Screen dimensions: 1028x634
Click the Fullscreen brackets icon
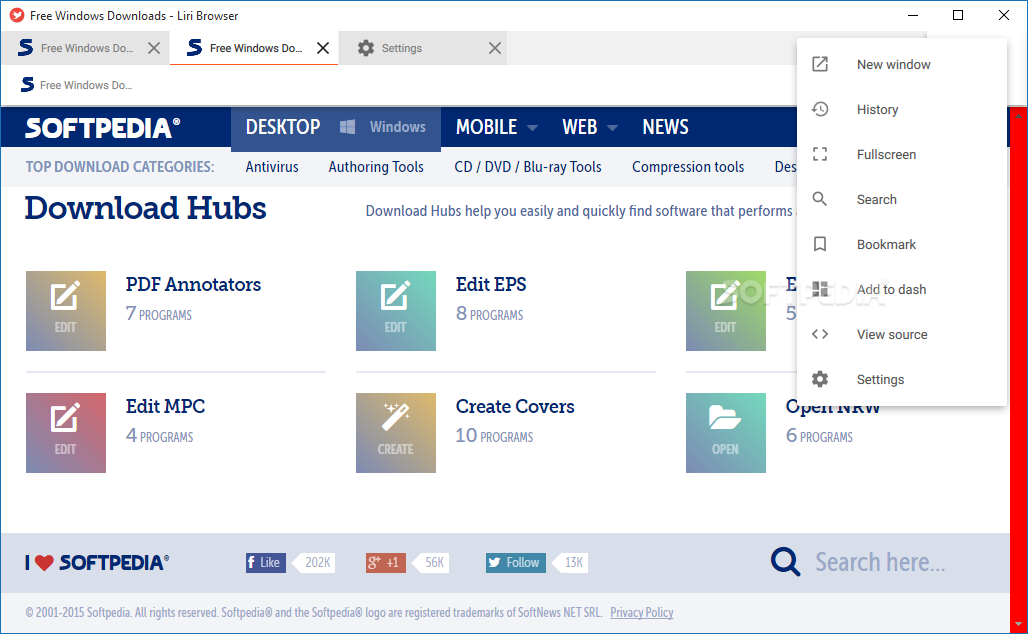coord(820,154)
